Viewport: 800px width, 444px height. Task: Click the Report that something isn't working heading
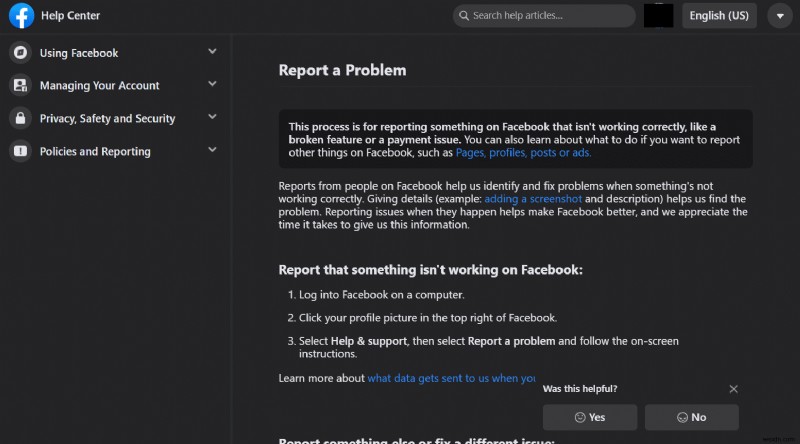click(x=431, y=270)
